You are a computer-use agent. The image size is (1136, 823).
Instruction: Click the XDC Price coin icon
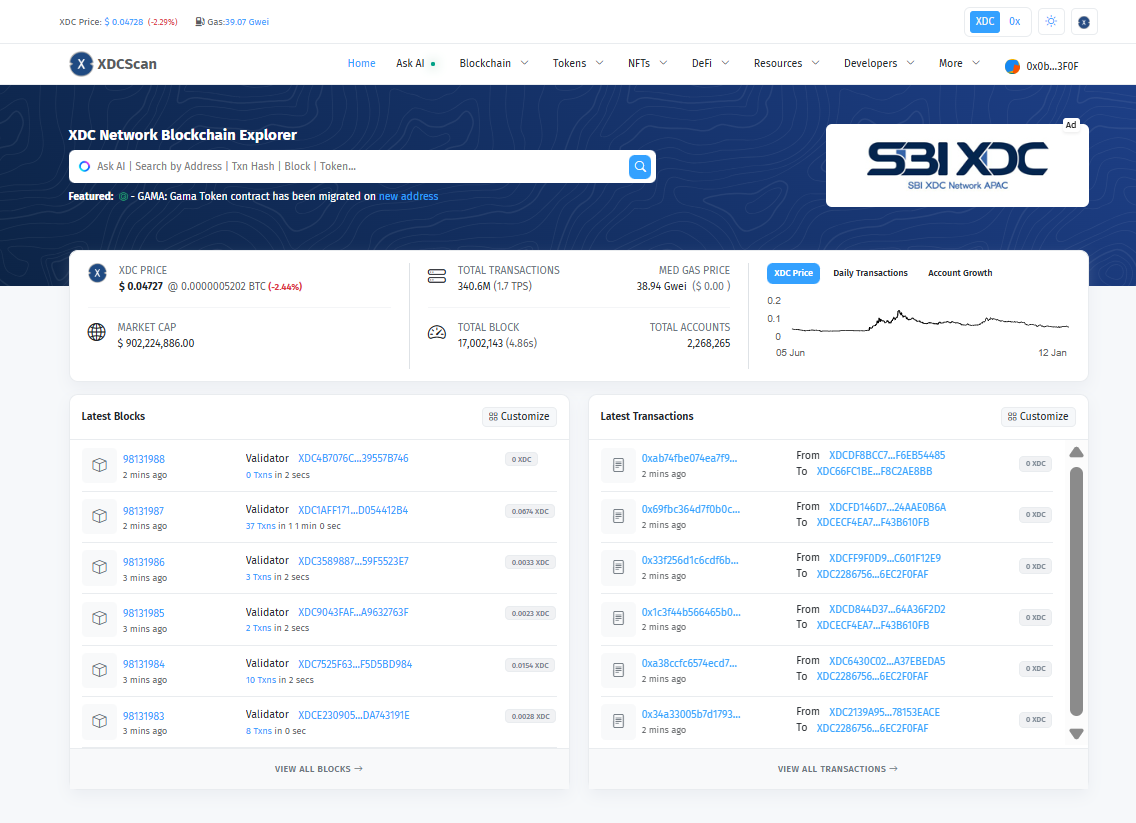click(x=97, y=273)
